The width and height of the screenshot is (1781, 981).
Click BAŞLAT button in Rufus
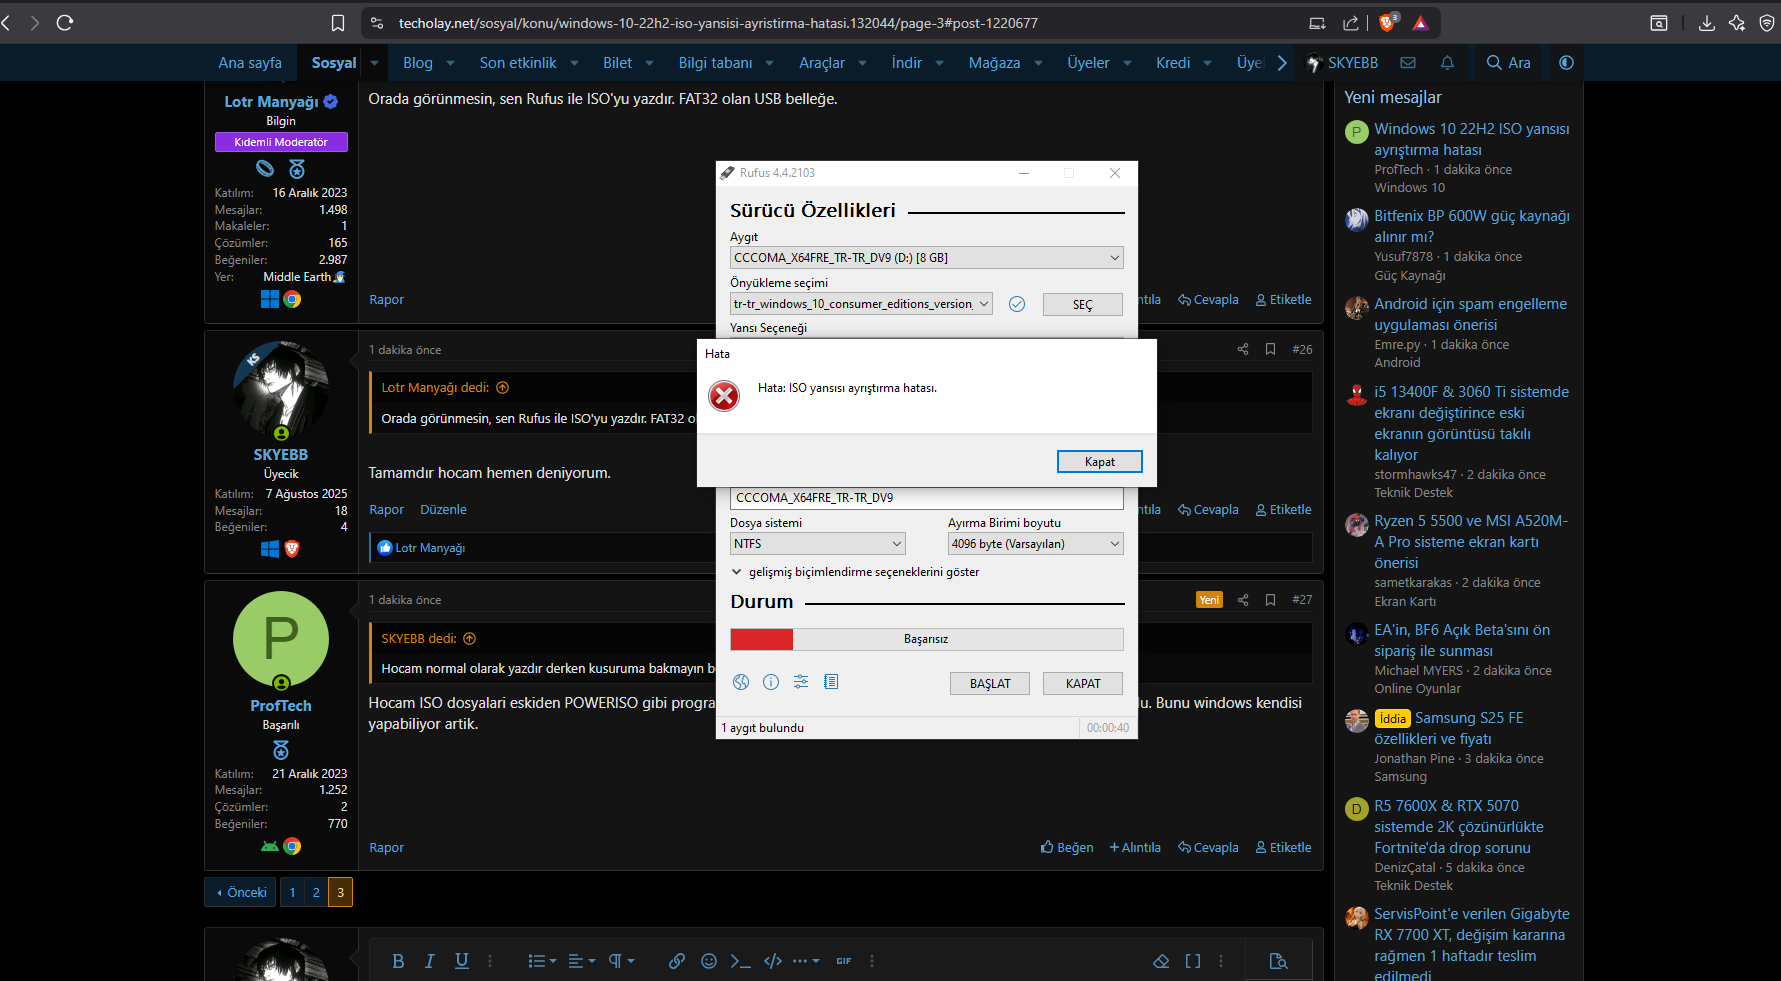pyautogui.click(x=990, y=683)
